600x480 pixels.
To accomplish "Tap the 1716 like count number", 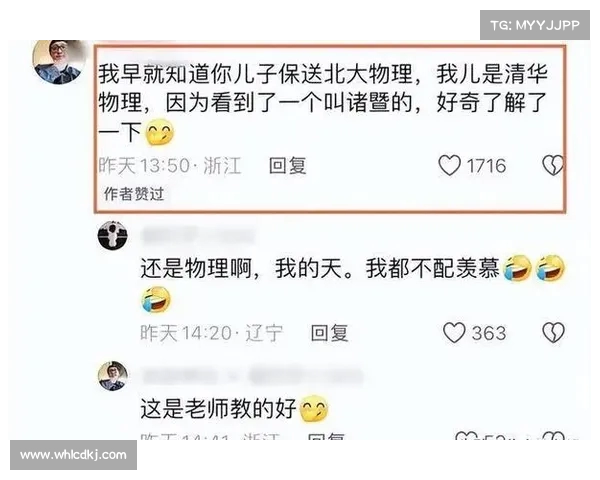I will 486,166.
